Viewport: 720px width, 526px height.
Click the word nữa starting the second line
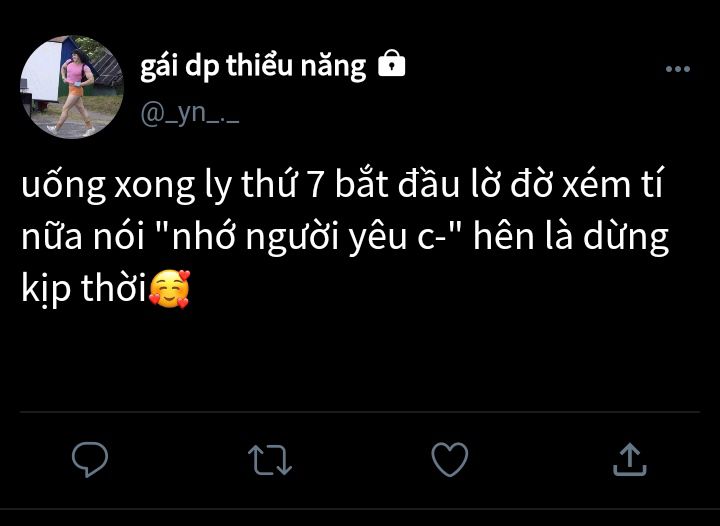pyautogui.click(x=52, y=237)
